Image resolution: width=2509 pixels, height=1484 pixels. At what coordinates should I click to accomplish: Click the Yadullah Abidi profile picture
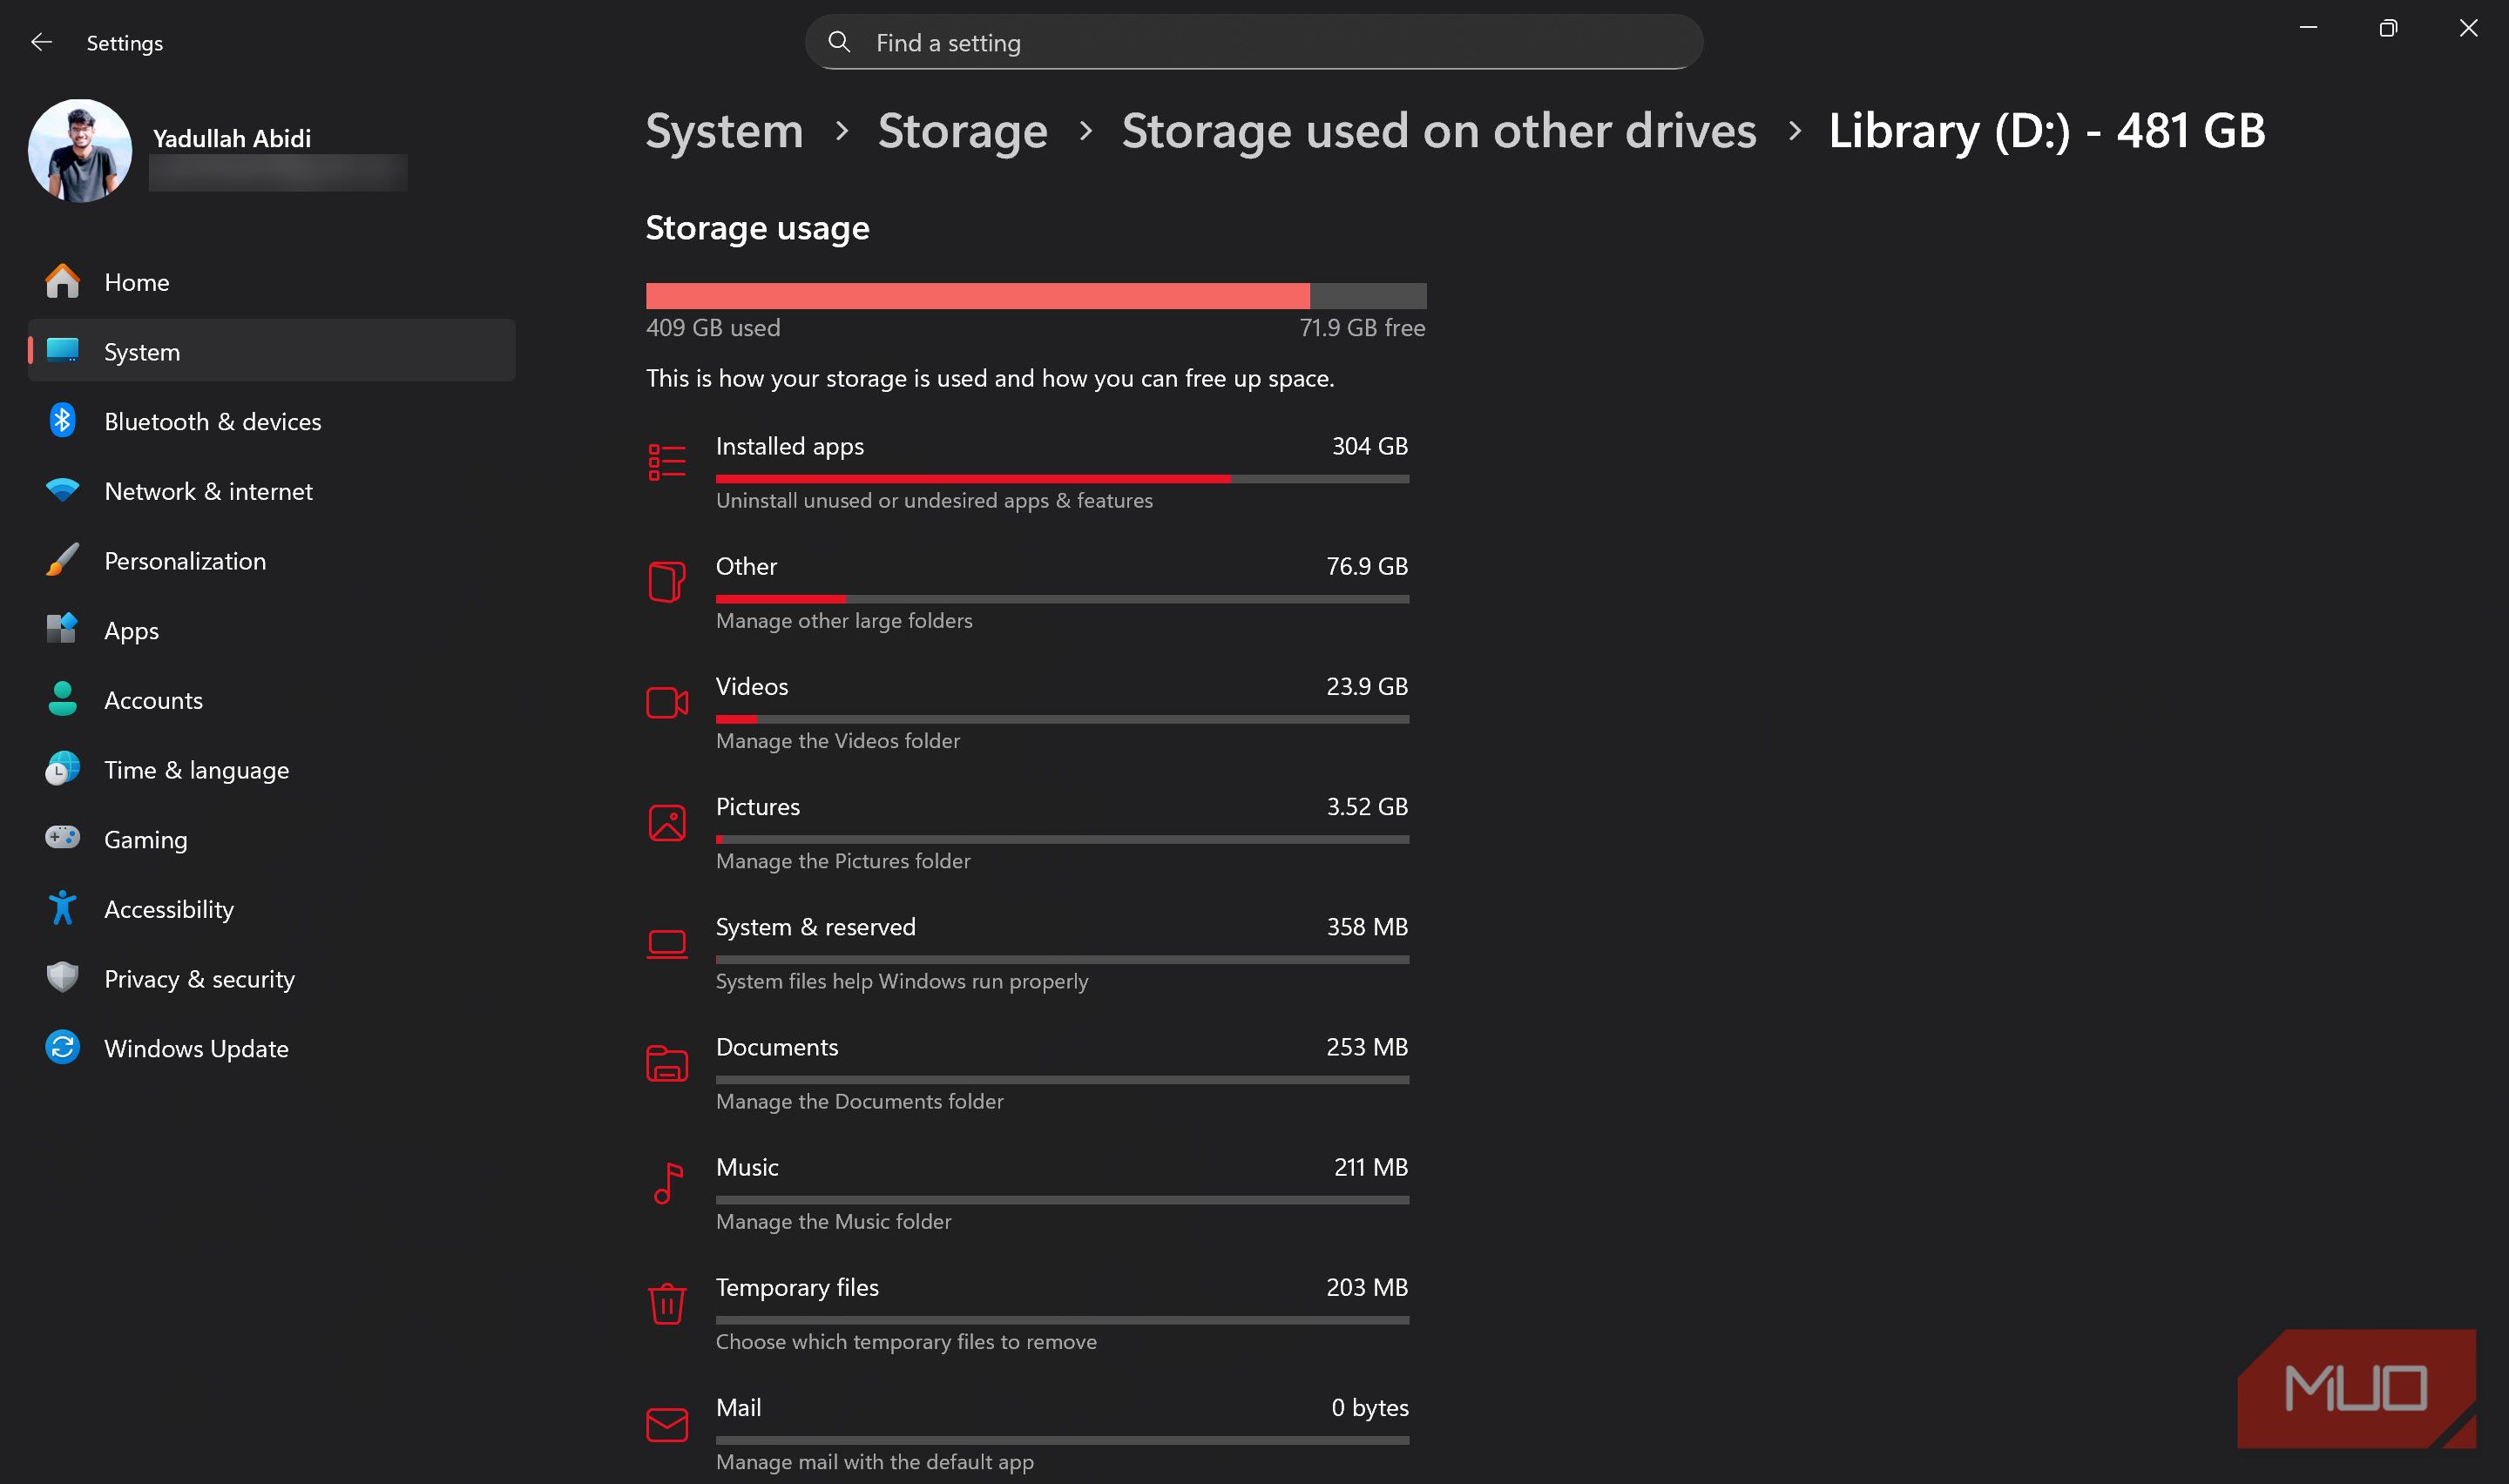pos(79,150)
